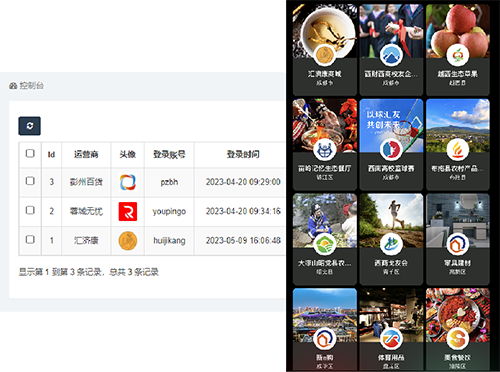
Task: Click the blue mountain logo on 西财 alumni card
Action: 391,55
